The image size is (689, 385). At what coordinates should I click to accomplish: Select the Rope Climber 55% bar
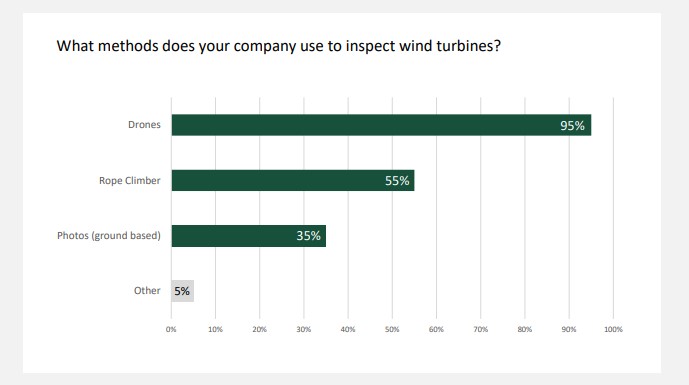tap(293, 180)
